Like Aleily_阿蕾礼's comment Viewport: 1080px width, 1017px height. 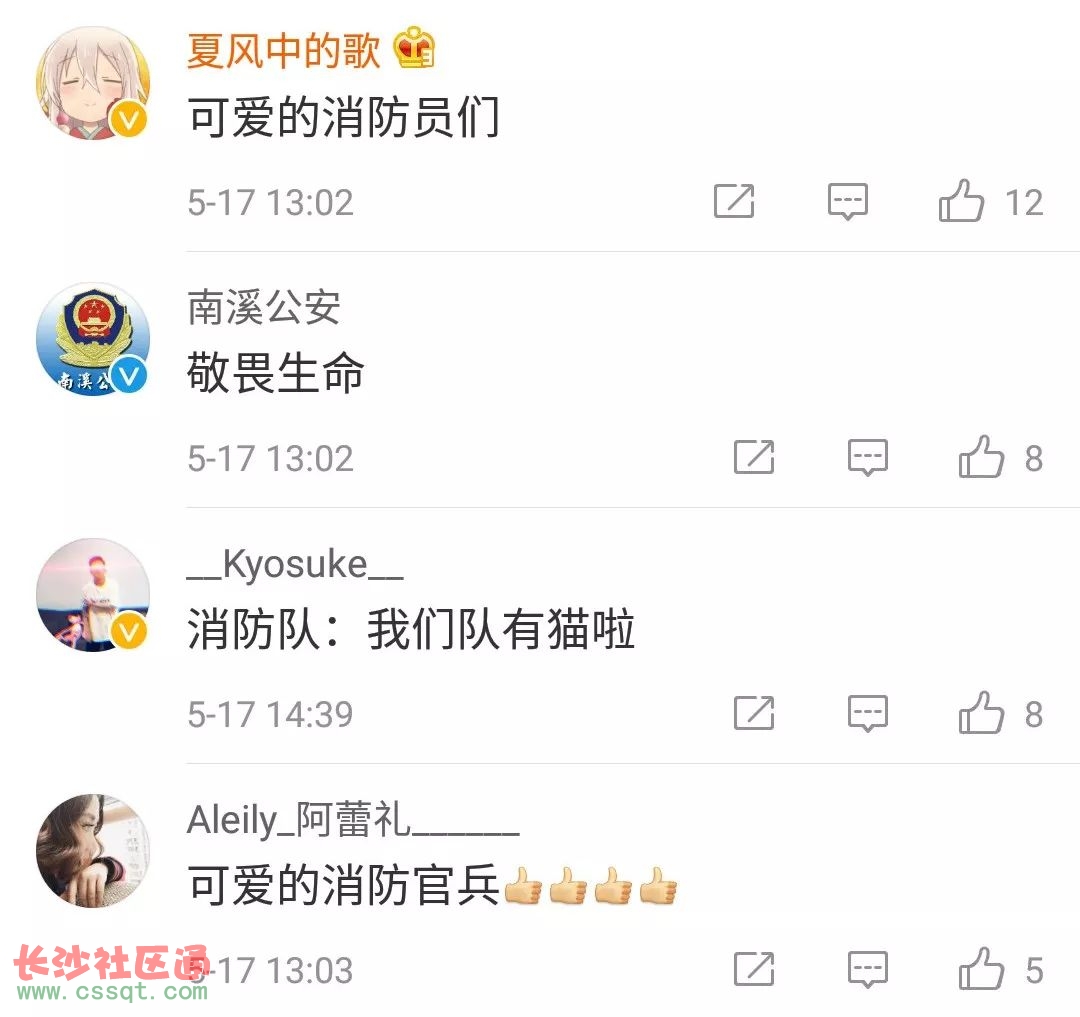[982, 969]
